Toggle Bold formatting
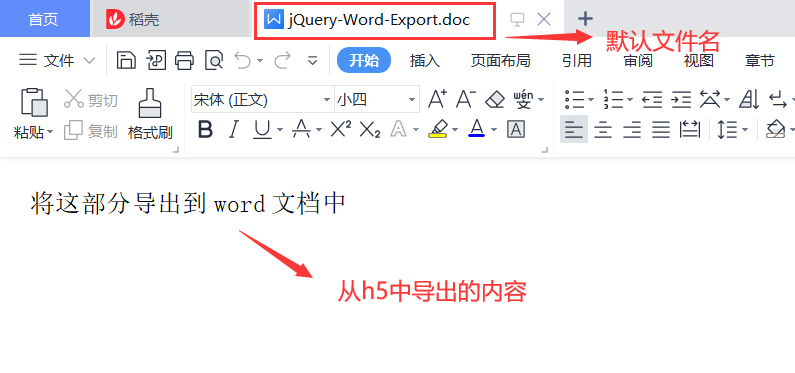795x373 pixels. (x=205, y=130)
